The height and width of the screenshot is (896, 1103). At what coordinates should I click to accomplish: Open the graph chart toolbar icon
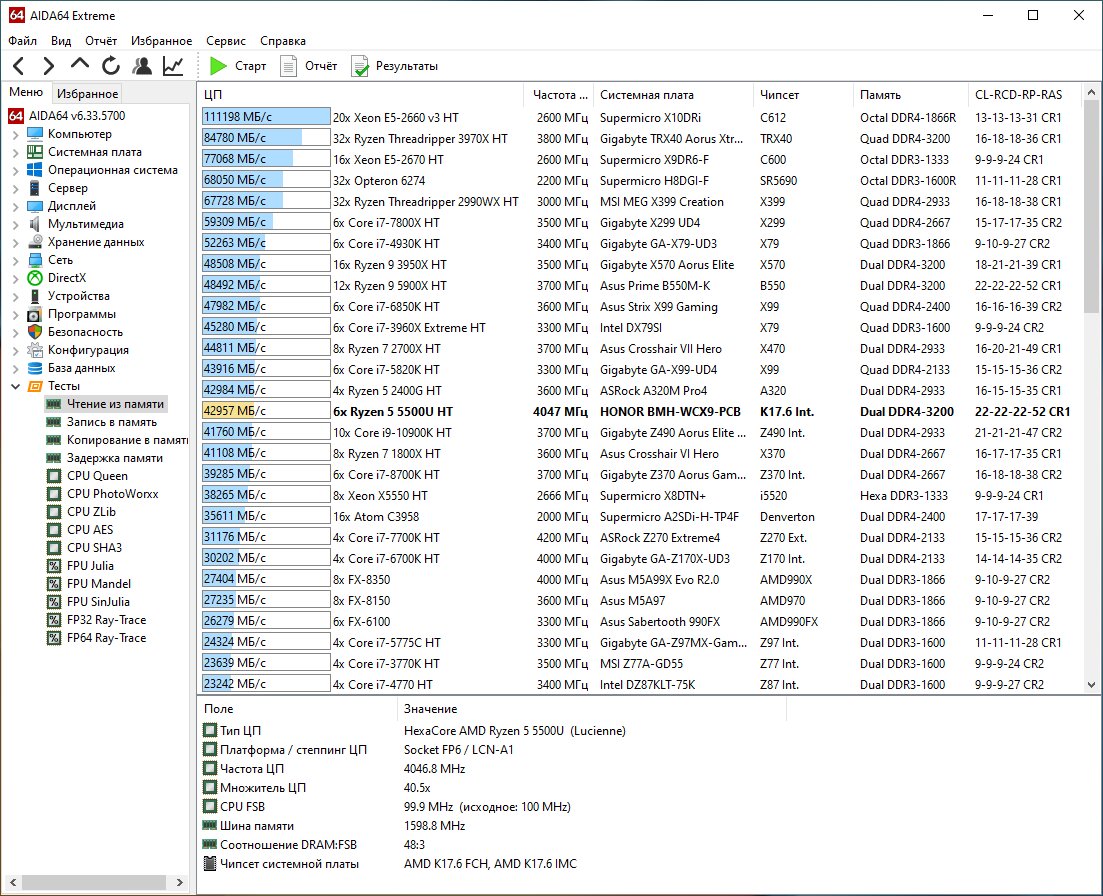pos(173,66)
